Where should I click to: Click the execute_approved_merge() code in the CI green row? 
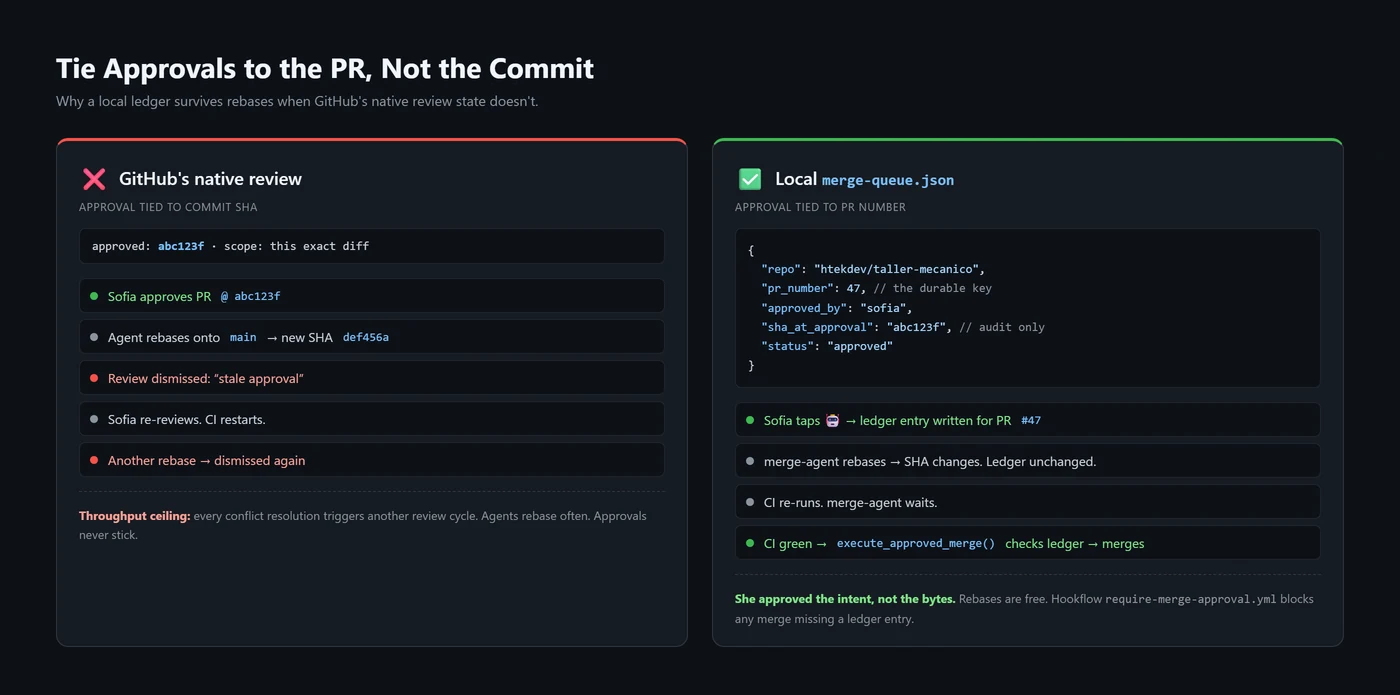(916, 544)
